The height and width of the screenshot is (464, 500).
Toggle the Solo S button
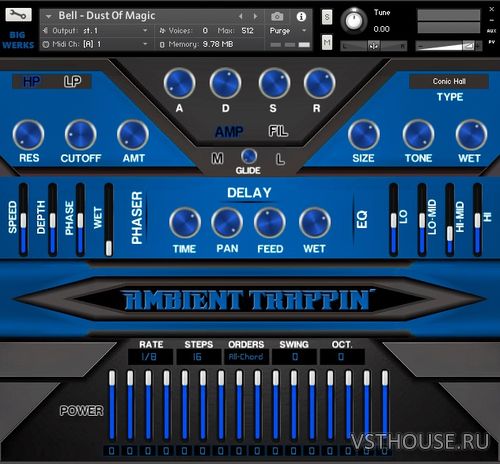327,17
